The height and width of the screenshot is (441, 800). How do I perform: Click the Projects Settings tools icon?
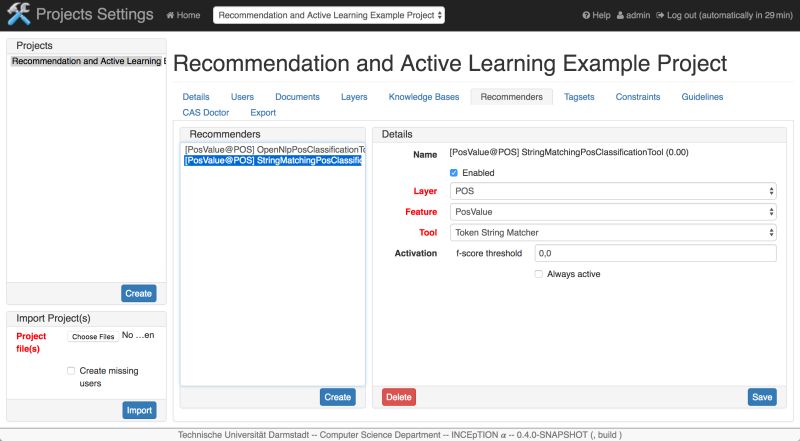pos(19,14)
